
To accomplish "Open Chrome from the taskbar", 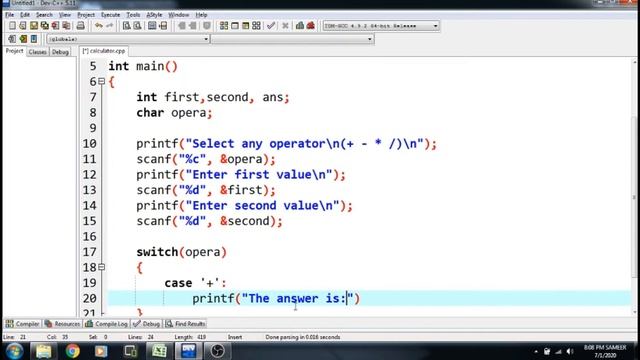I will (x=73, y=351).
